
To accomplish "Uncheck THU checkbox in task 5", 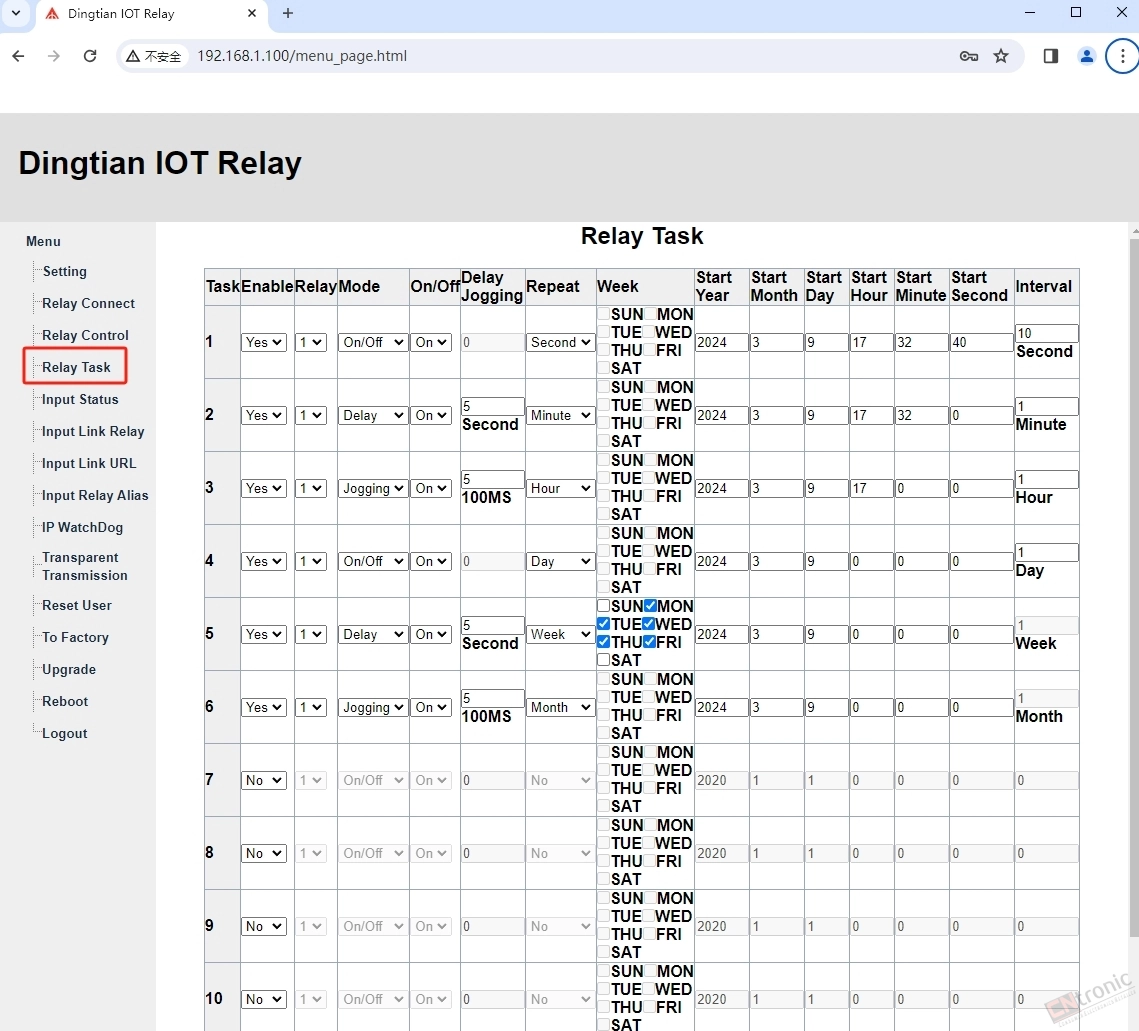I will (604, 642).
